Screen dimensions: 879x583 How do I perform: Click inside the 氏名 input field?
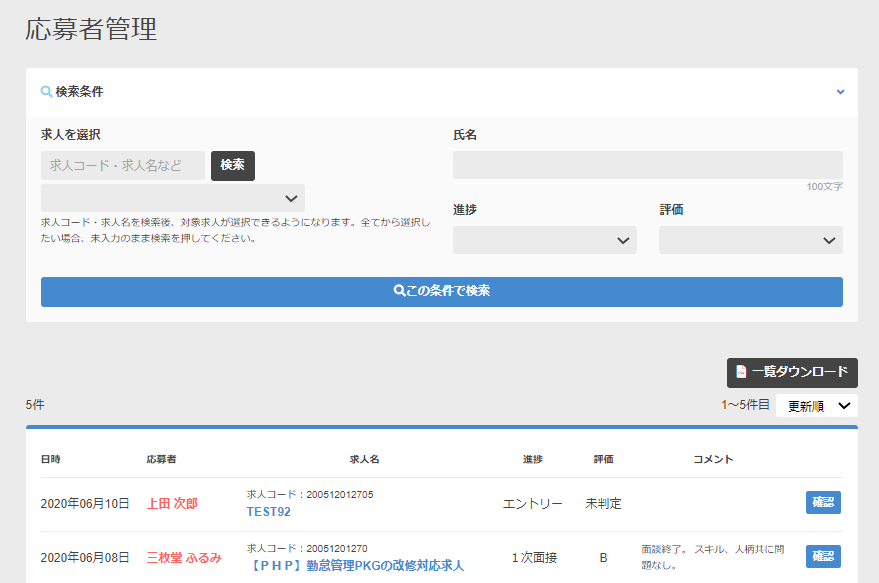(x=648, y=164)
